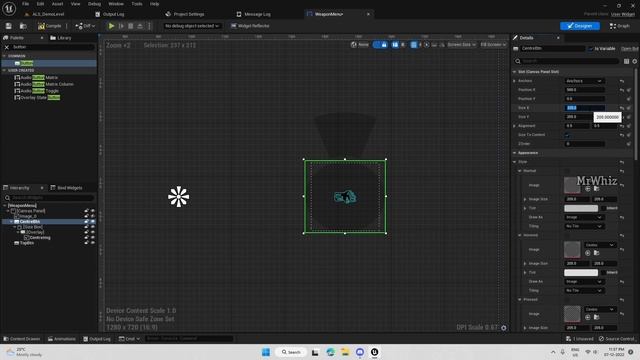Toggle the Size To Content checkbox
640x360 pixels.
click(x=567, y=135)
